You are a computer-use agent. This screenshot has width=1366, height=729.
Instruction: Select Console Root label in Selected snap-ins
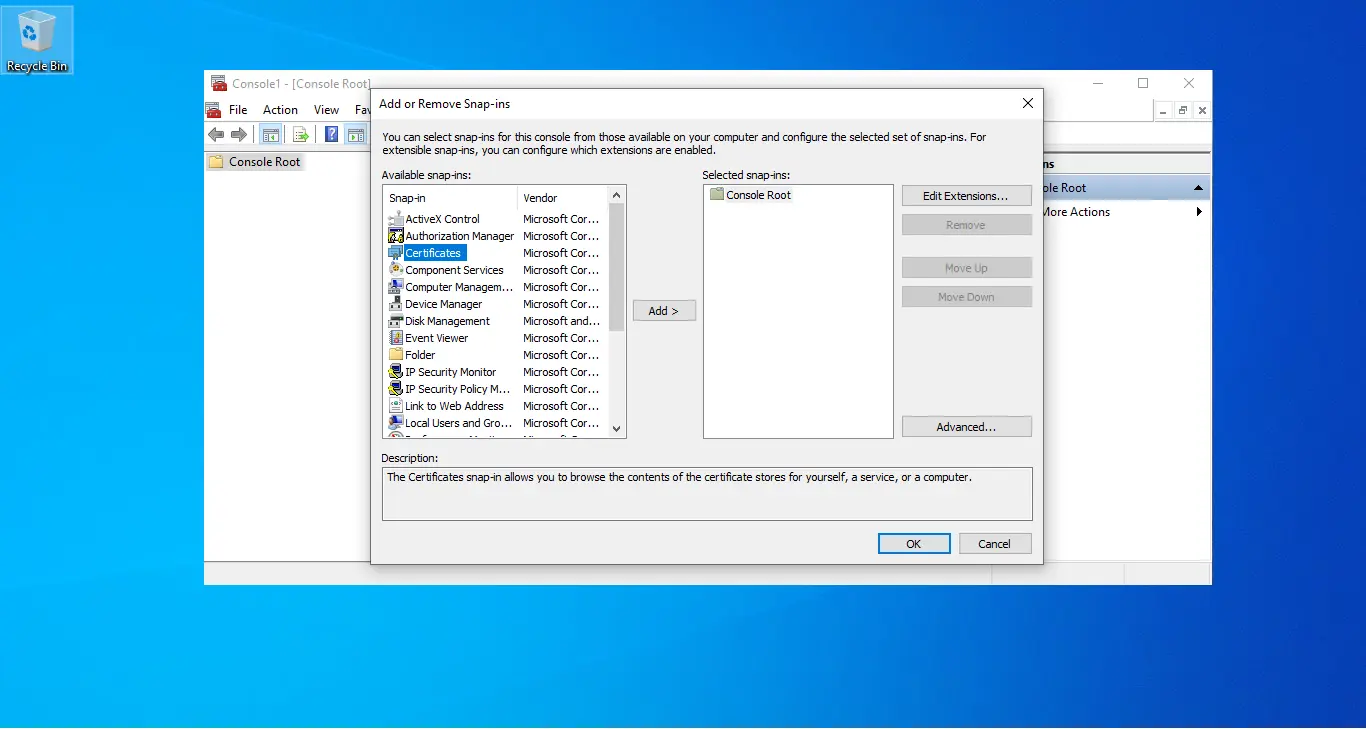[758, 195]
